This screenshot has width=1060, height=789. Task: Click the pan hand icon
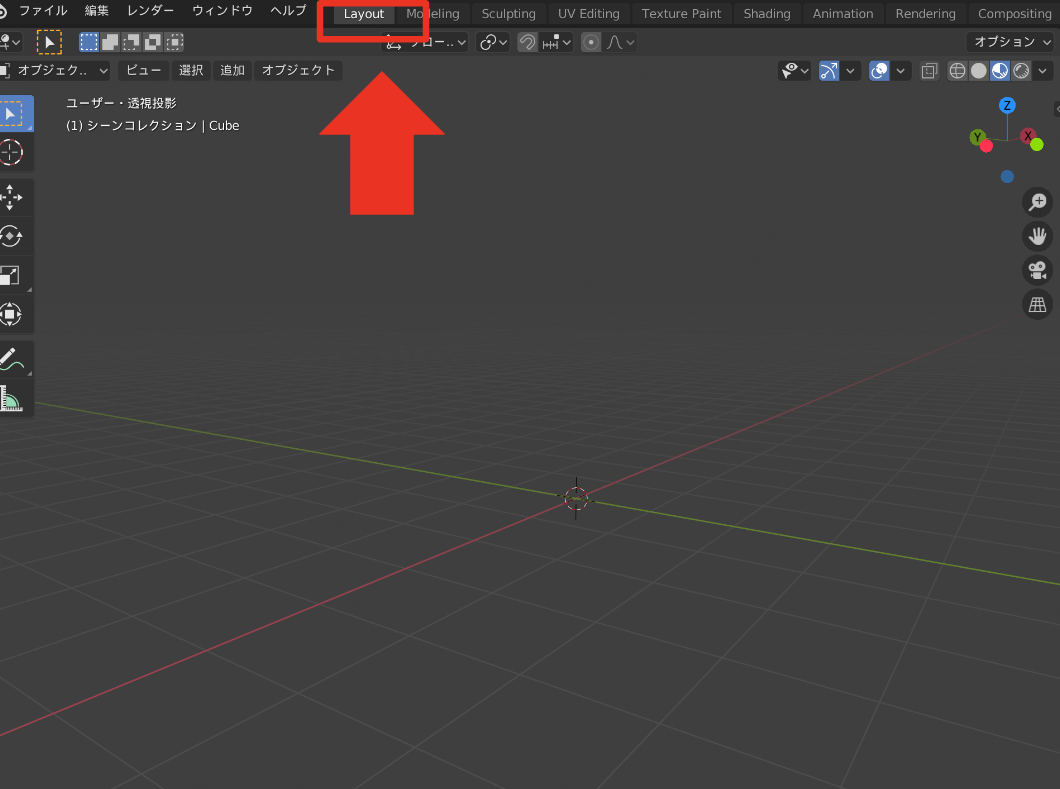[1037, 236]
